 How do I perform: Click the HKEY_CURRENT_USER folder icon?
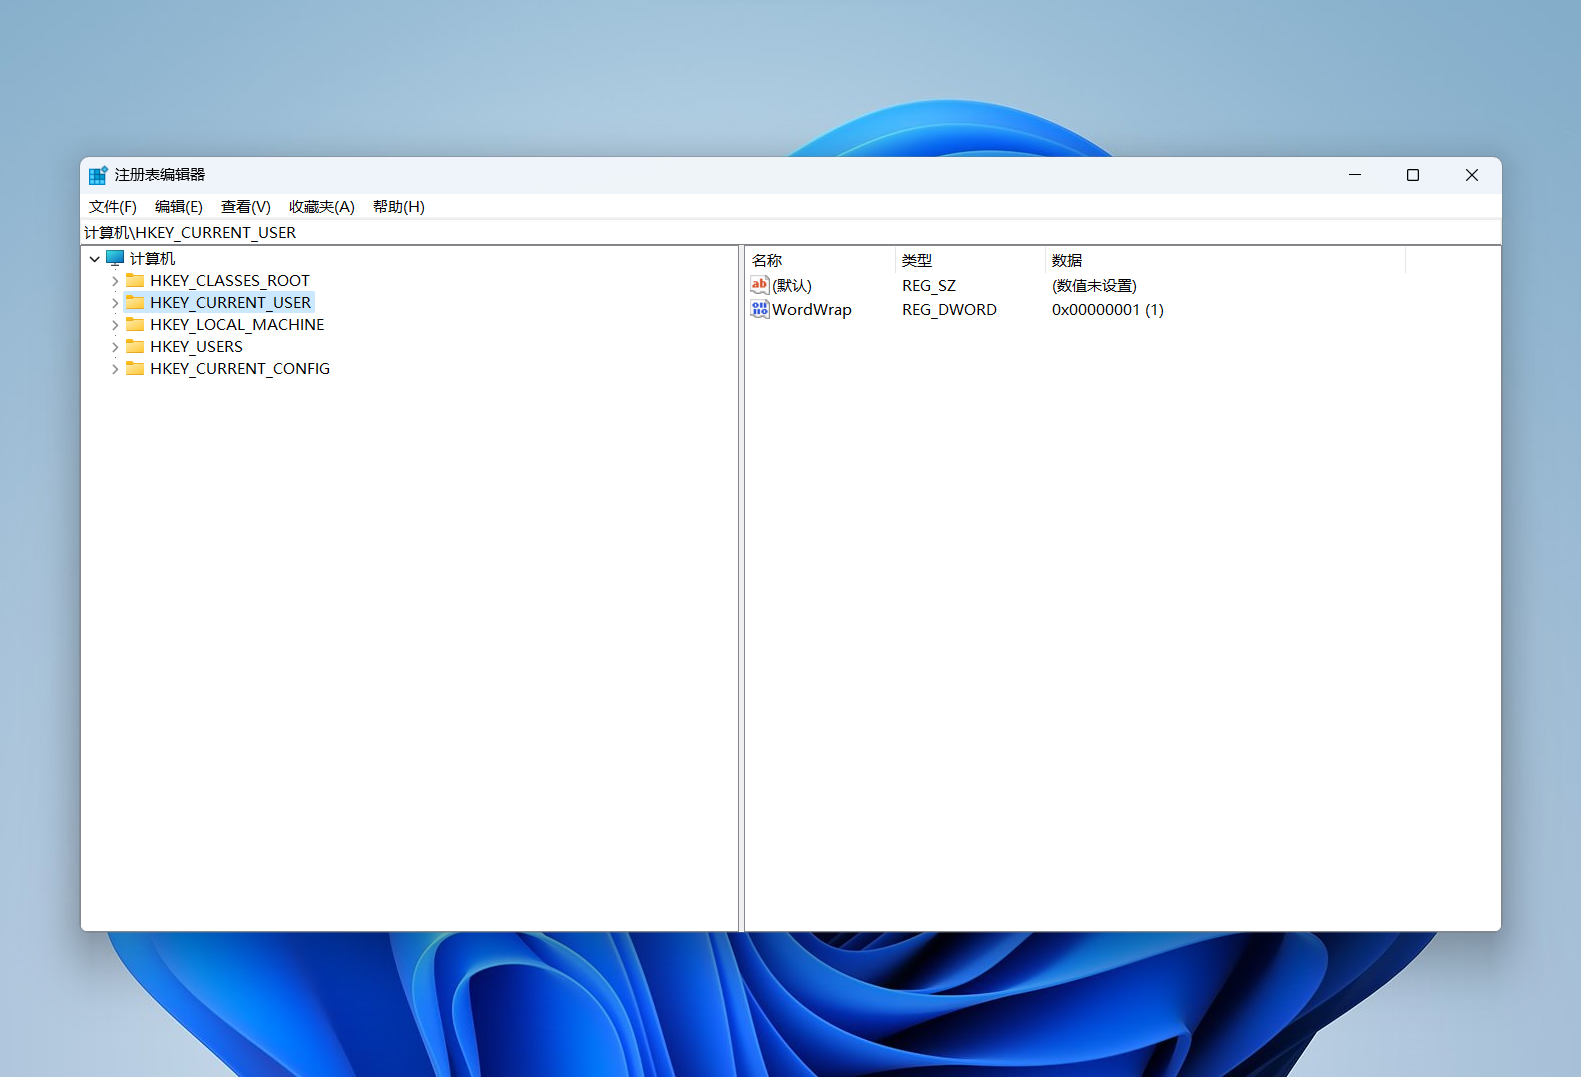click(x=135, y=302)
